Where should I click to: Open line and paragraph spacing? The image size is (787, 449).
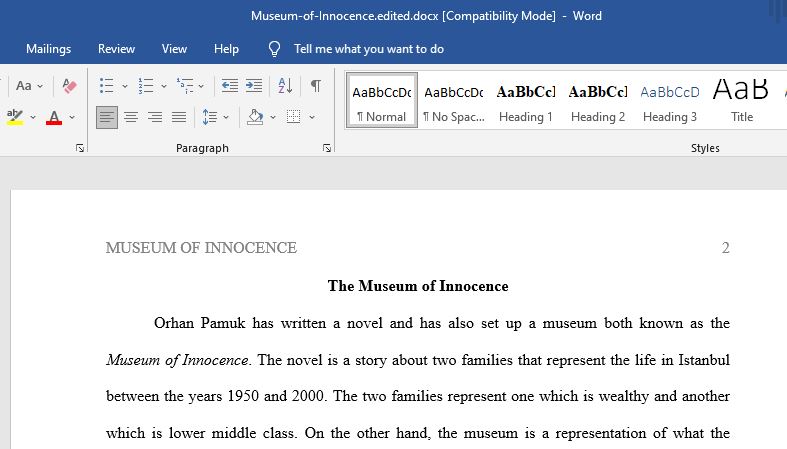(x=210, y=117)
